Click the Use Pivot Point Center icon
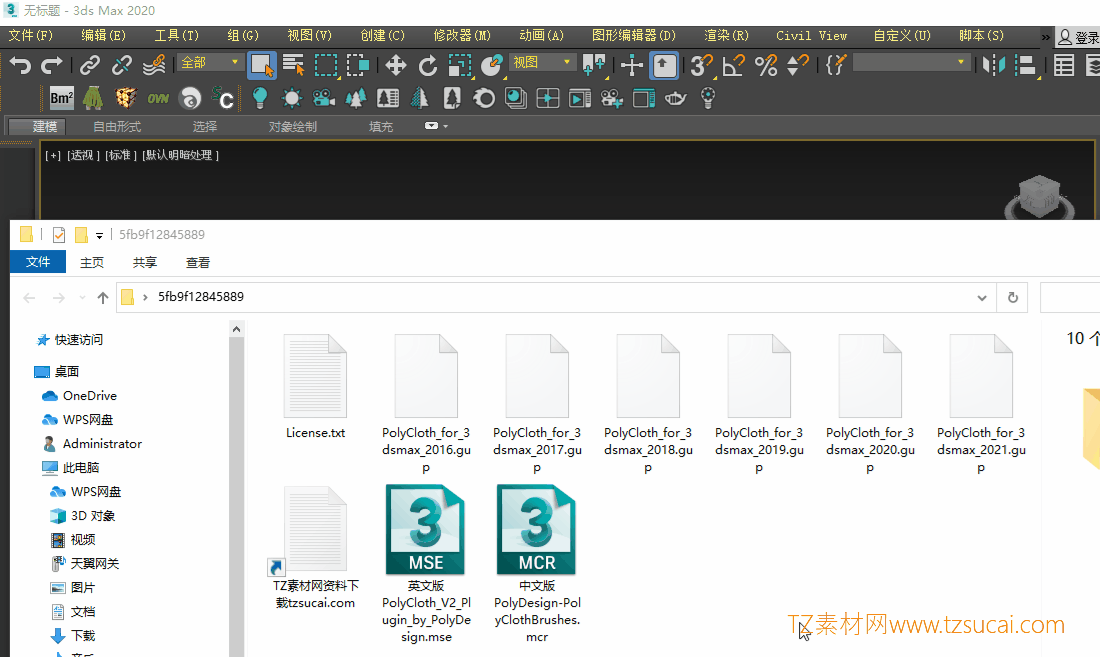 (x=593, y=65)
